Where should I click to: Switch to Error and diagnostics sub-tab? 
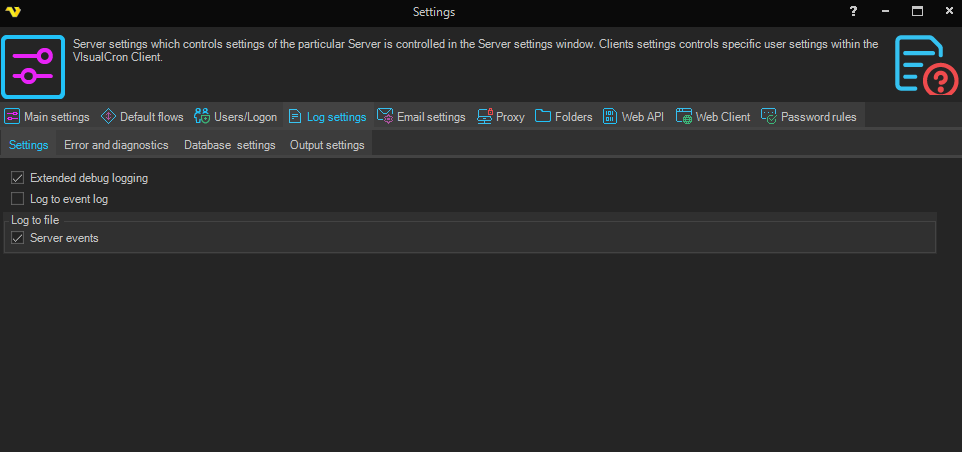tap(116, 145)
